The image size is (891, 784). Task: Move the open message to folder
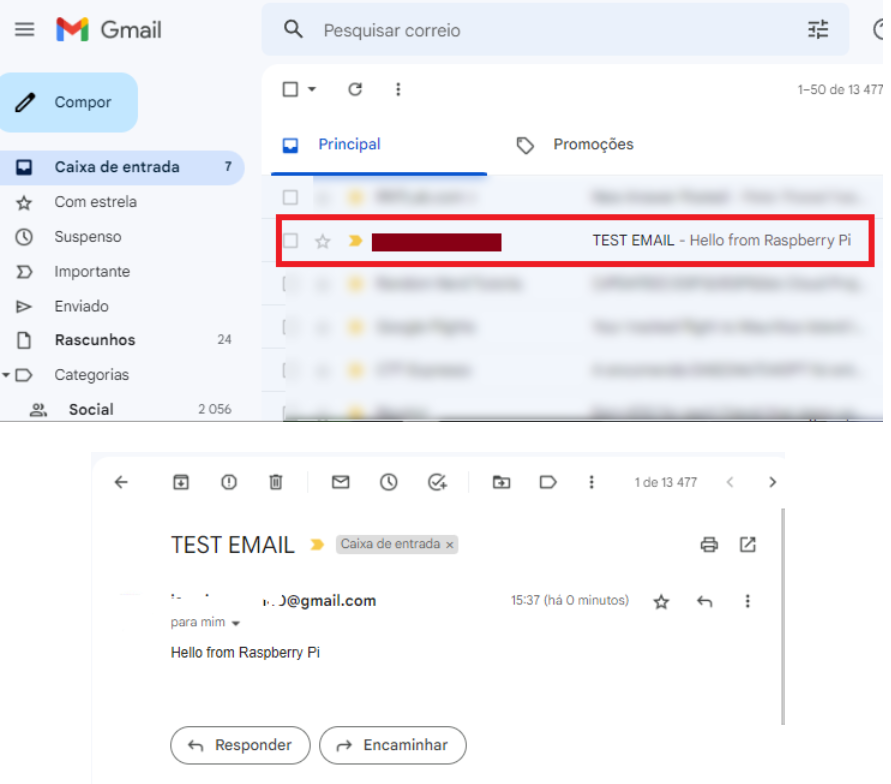501,482
